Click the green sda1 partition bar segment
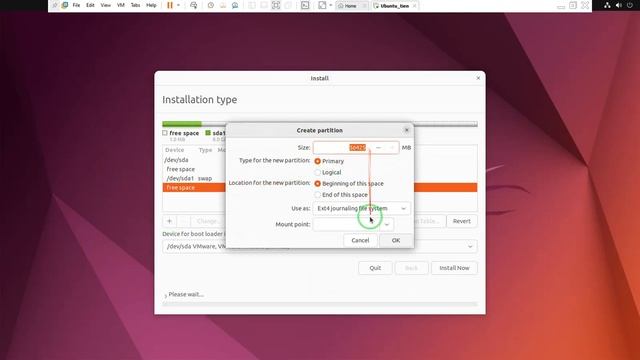This screenshot has height=360, width=640. pyautogui.click(x=182, y=124)
